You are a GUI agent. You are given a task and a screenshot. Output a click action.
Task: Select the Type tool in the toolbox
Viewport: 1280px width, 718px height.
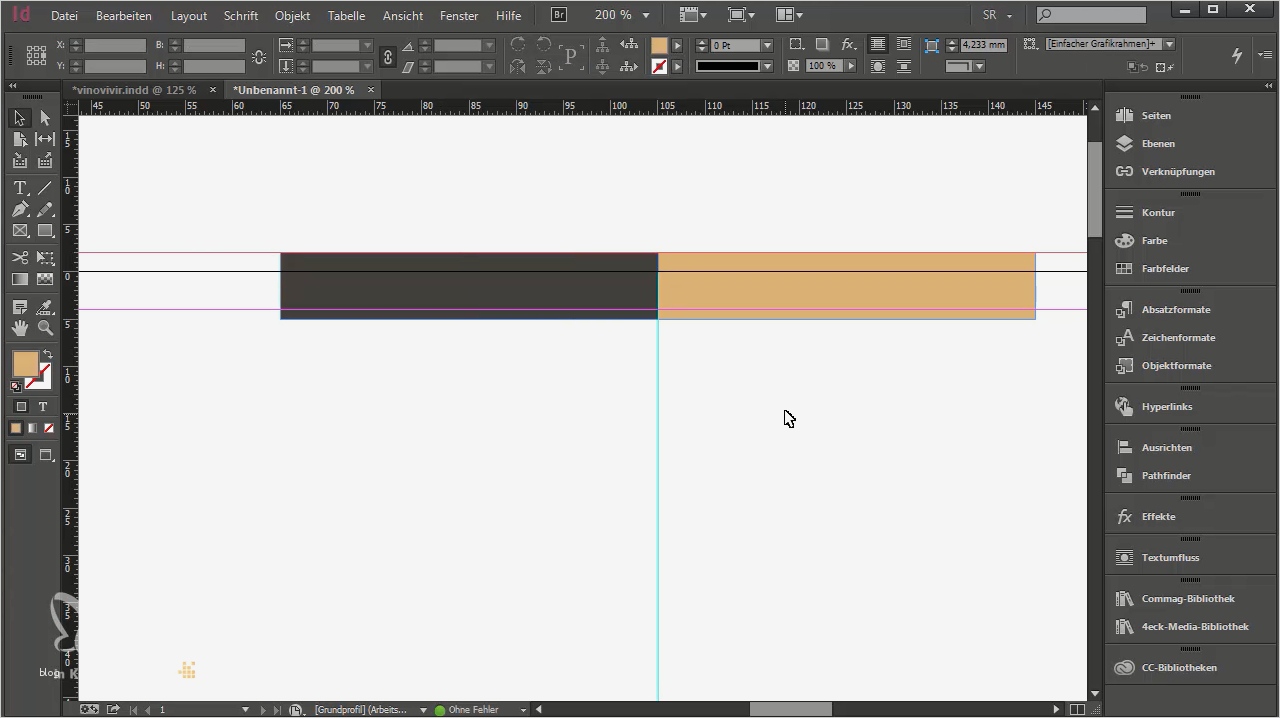(x=20, y=188)
